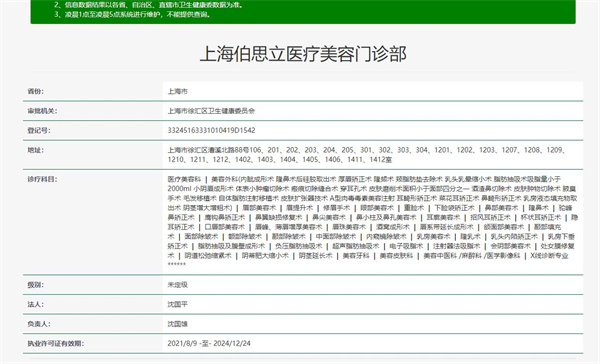Select the value 上海市 in the province row
The width and height of the screenshot is (600, 364).
(178, 91)
